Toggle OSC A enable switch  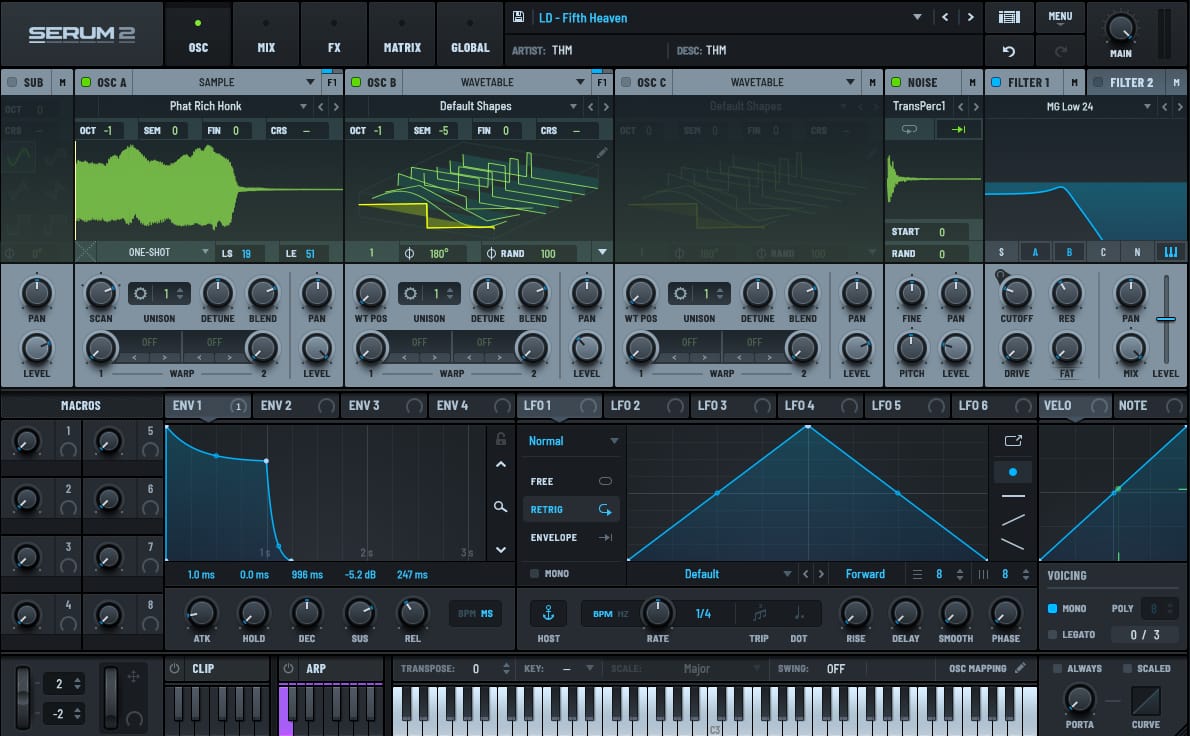86,82
